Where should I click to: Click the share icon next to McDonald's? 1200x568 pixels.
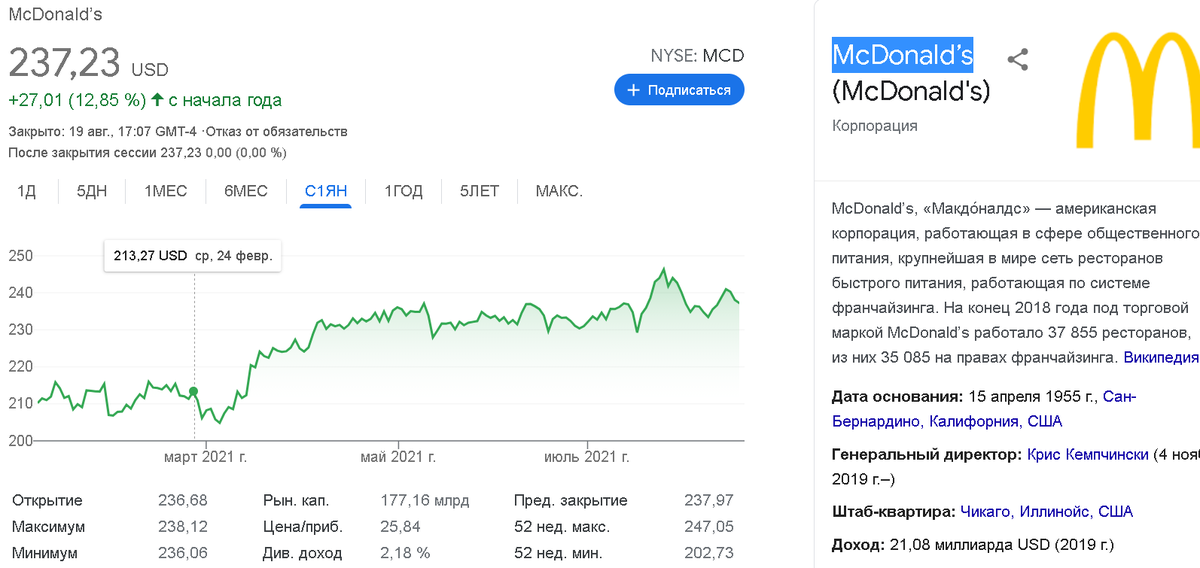tap(1017, 59)
